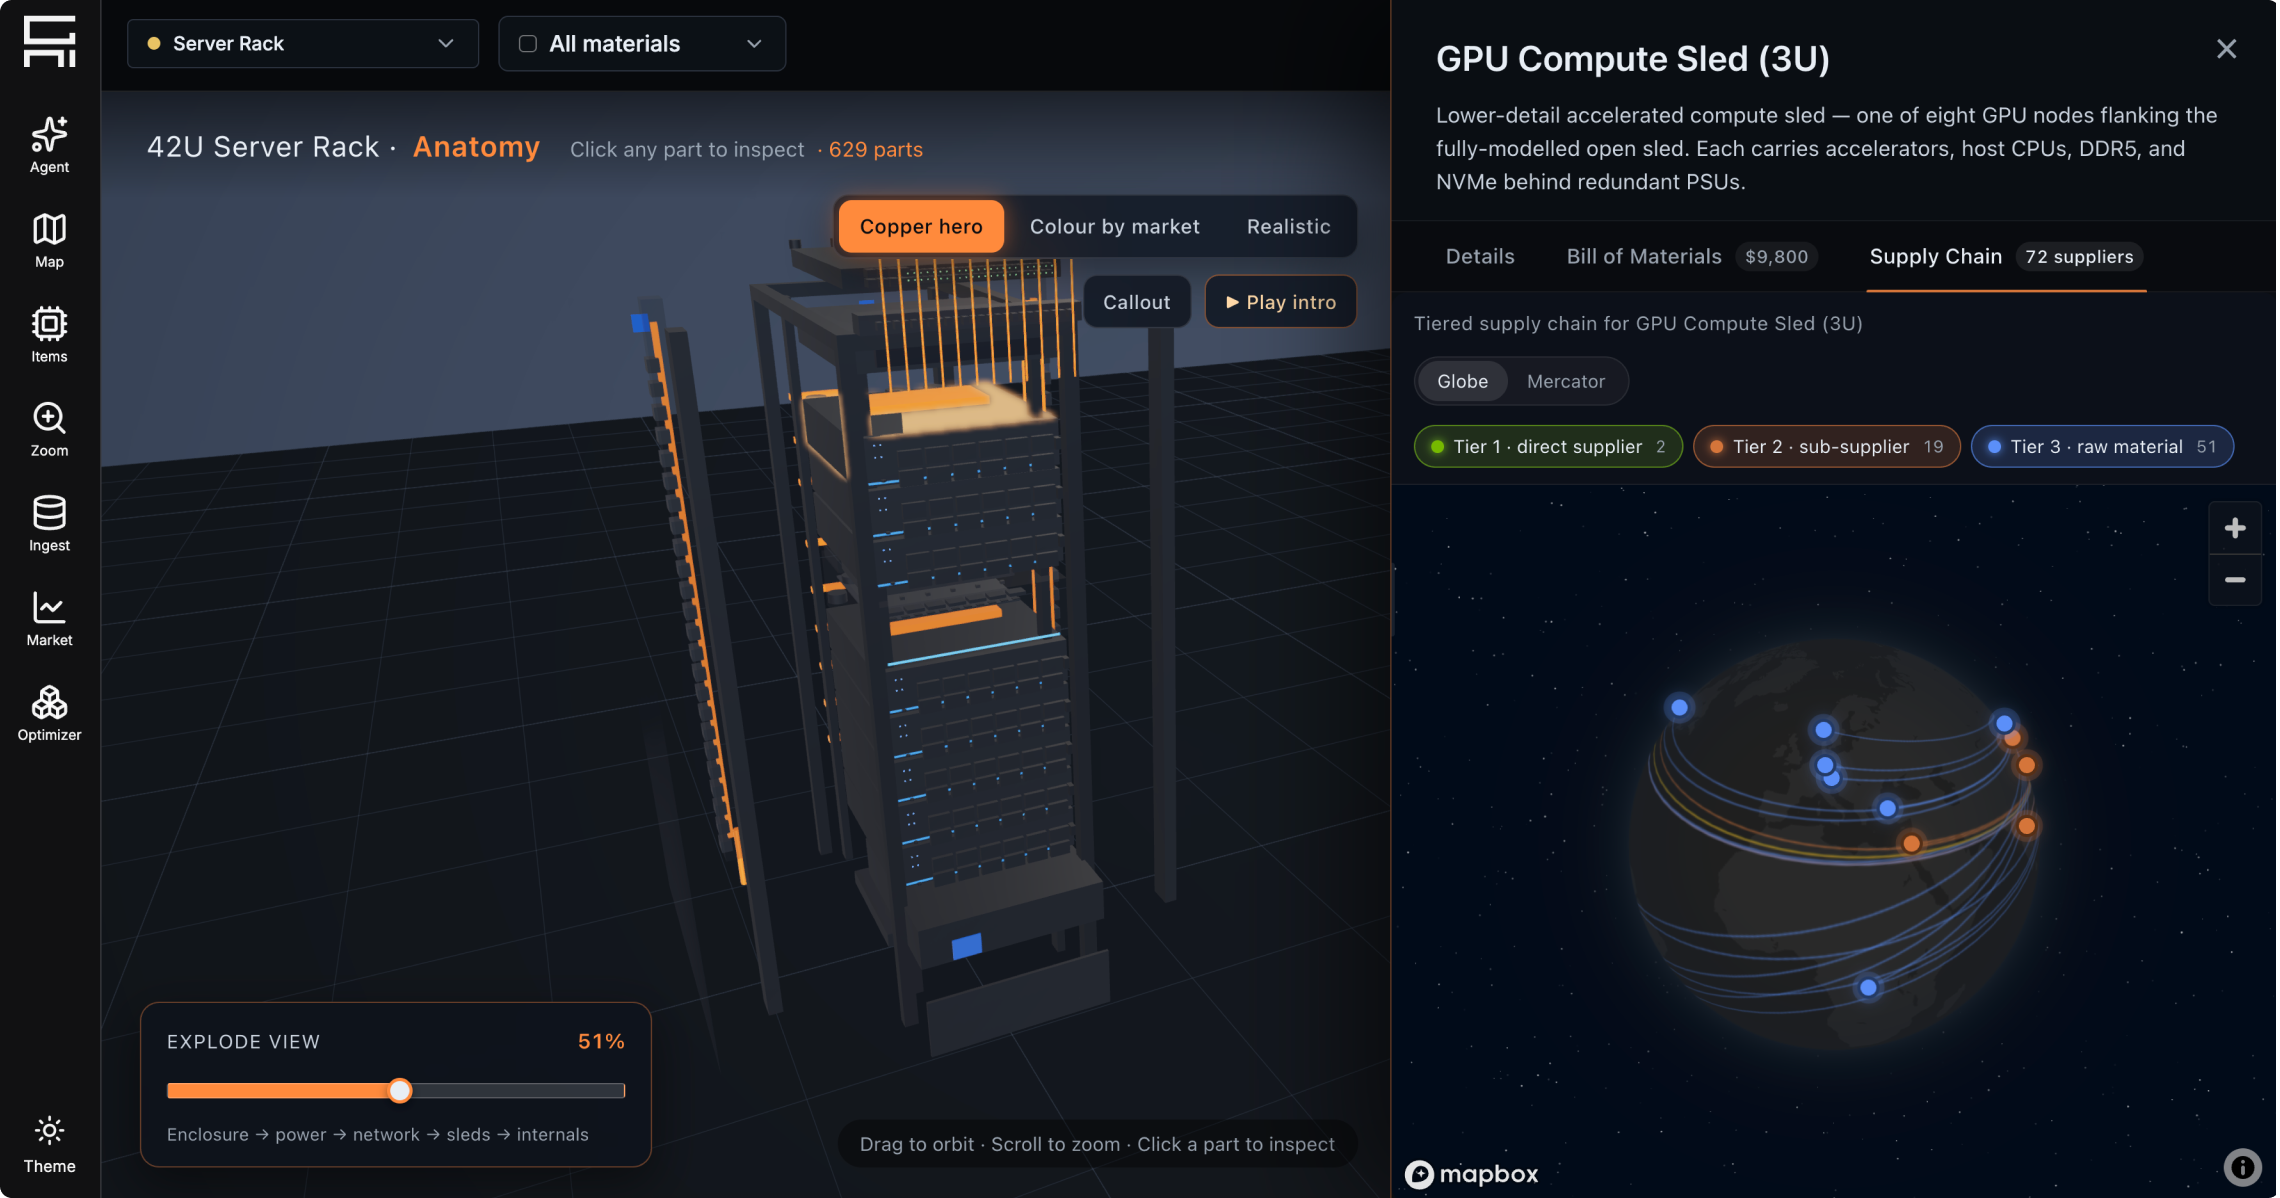The width and height of the screenshot is (2280, 1198).
Task: Open the Server Rack model dropdown
Action: 302,43
